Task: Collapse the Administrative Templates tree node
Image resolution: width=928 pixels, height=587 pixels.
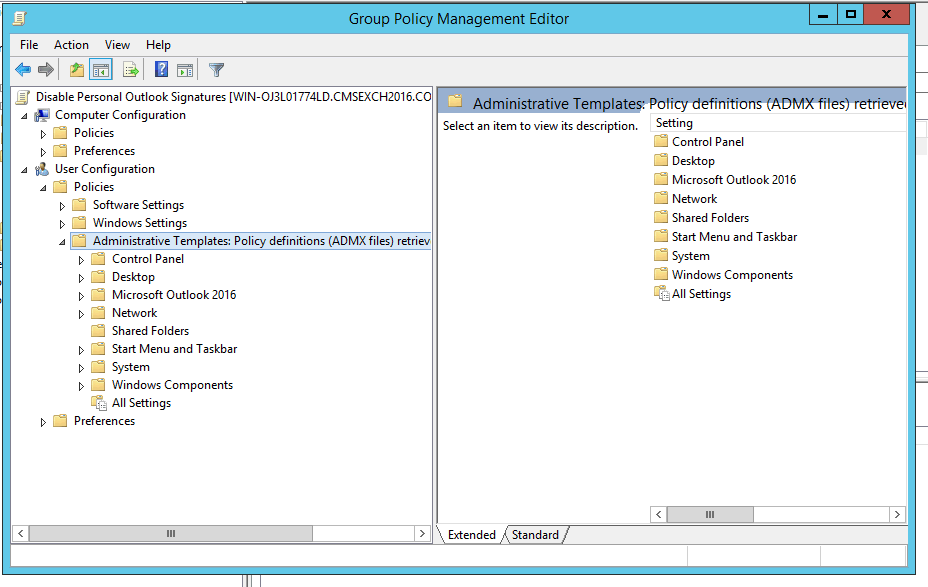Action: pyautogui.click(x=62, y=241)
